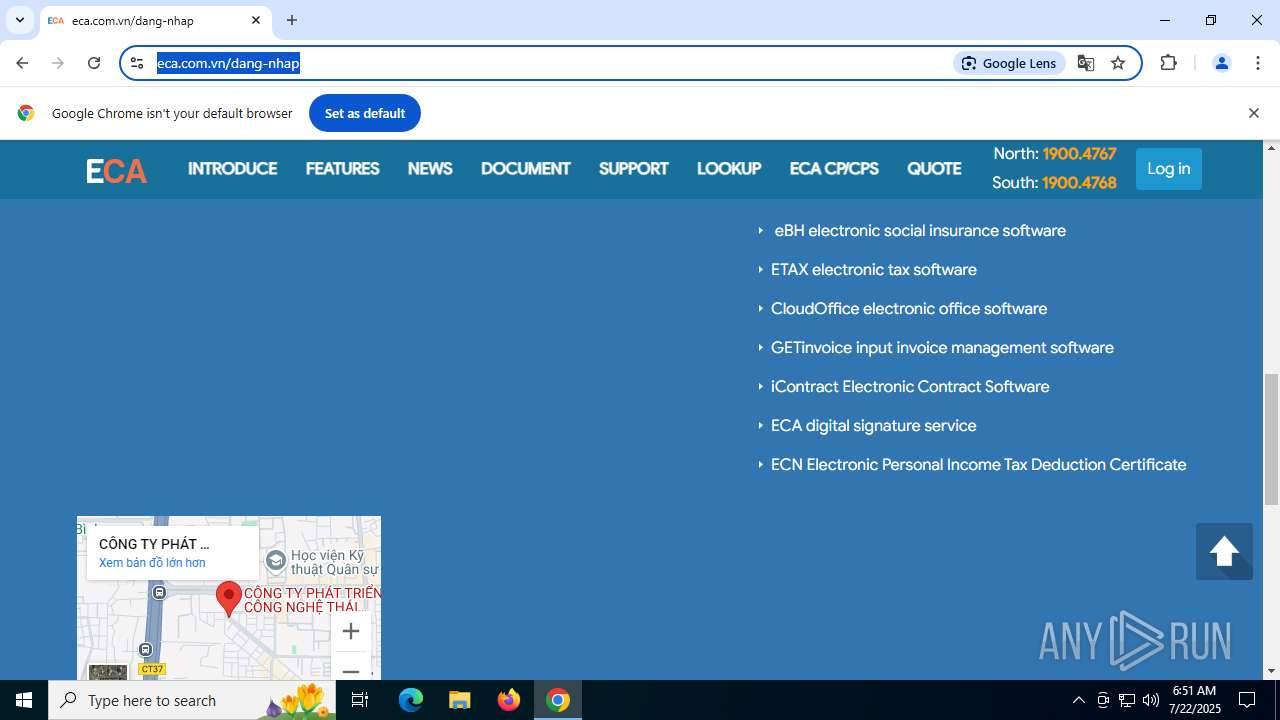Launch Firefox from taskbar
Image resolution: width=1280 pixels, height=720 pixels.
click(x=509, y=700)
